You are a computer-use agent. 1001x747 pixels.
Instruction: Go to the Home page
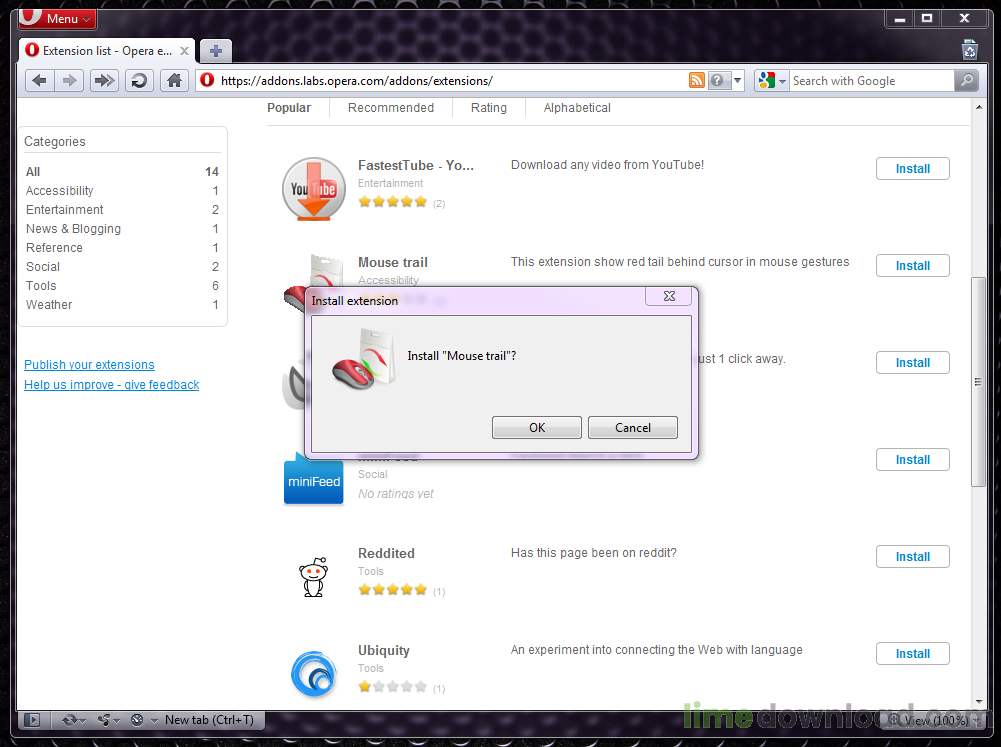point(174,80)
